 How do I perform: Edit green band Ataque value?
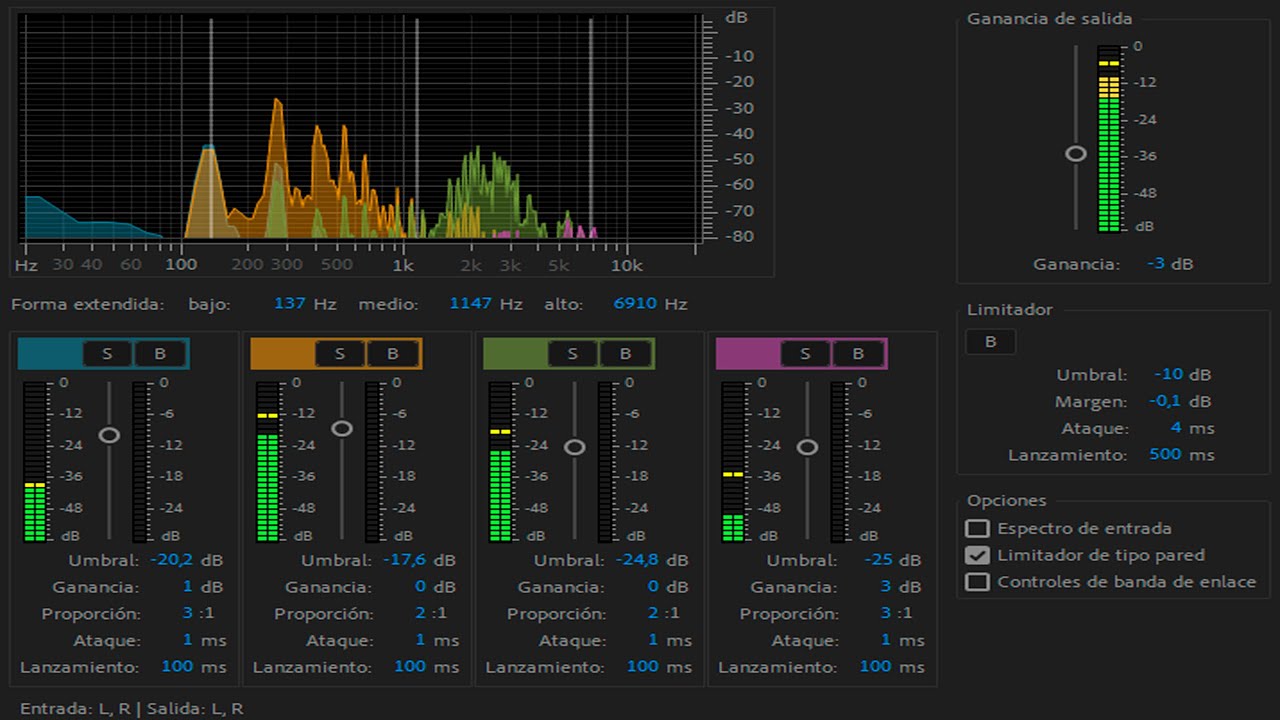click(653, 640)
